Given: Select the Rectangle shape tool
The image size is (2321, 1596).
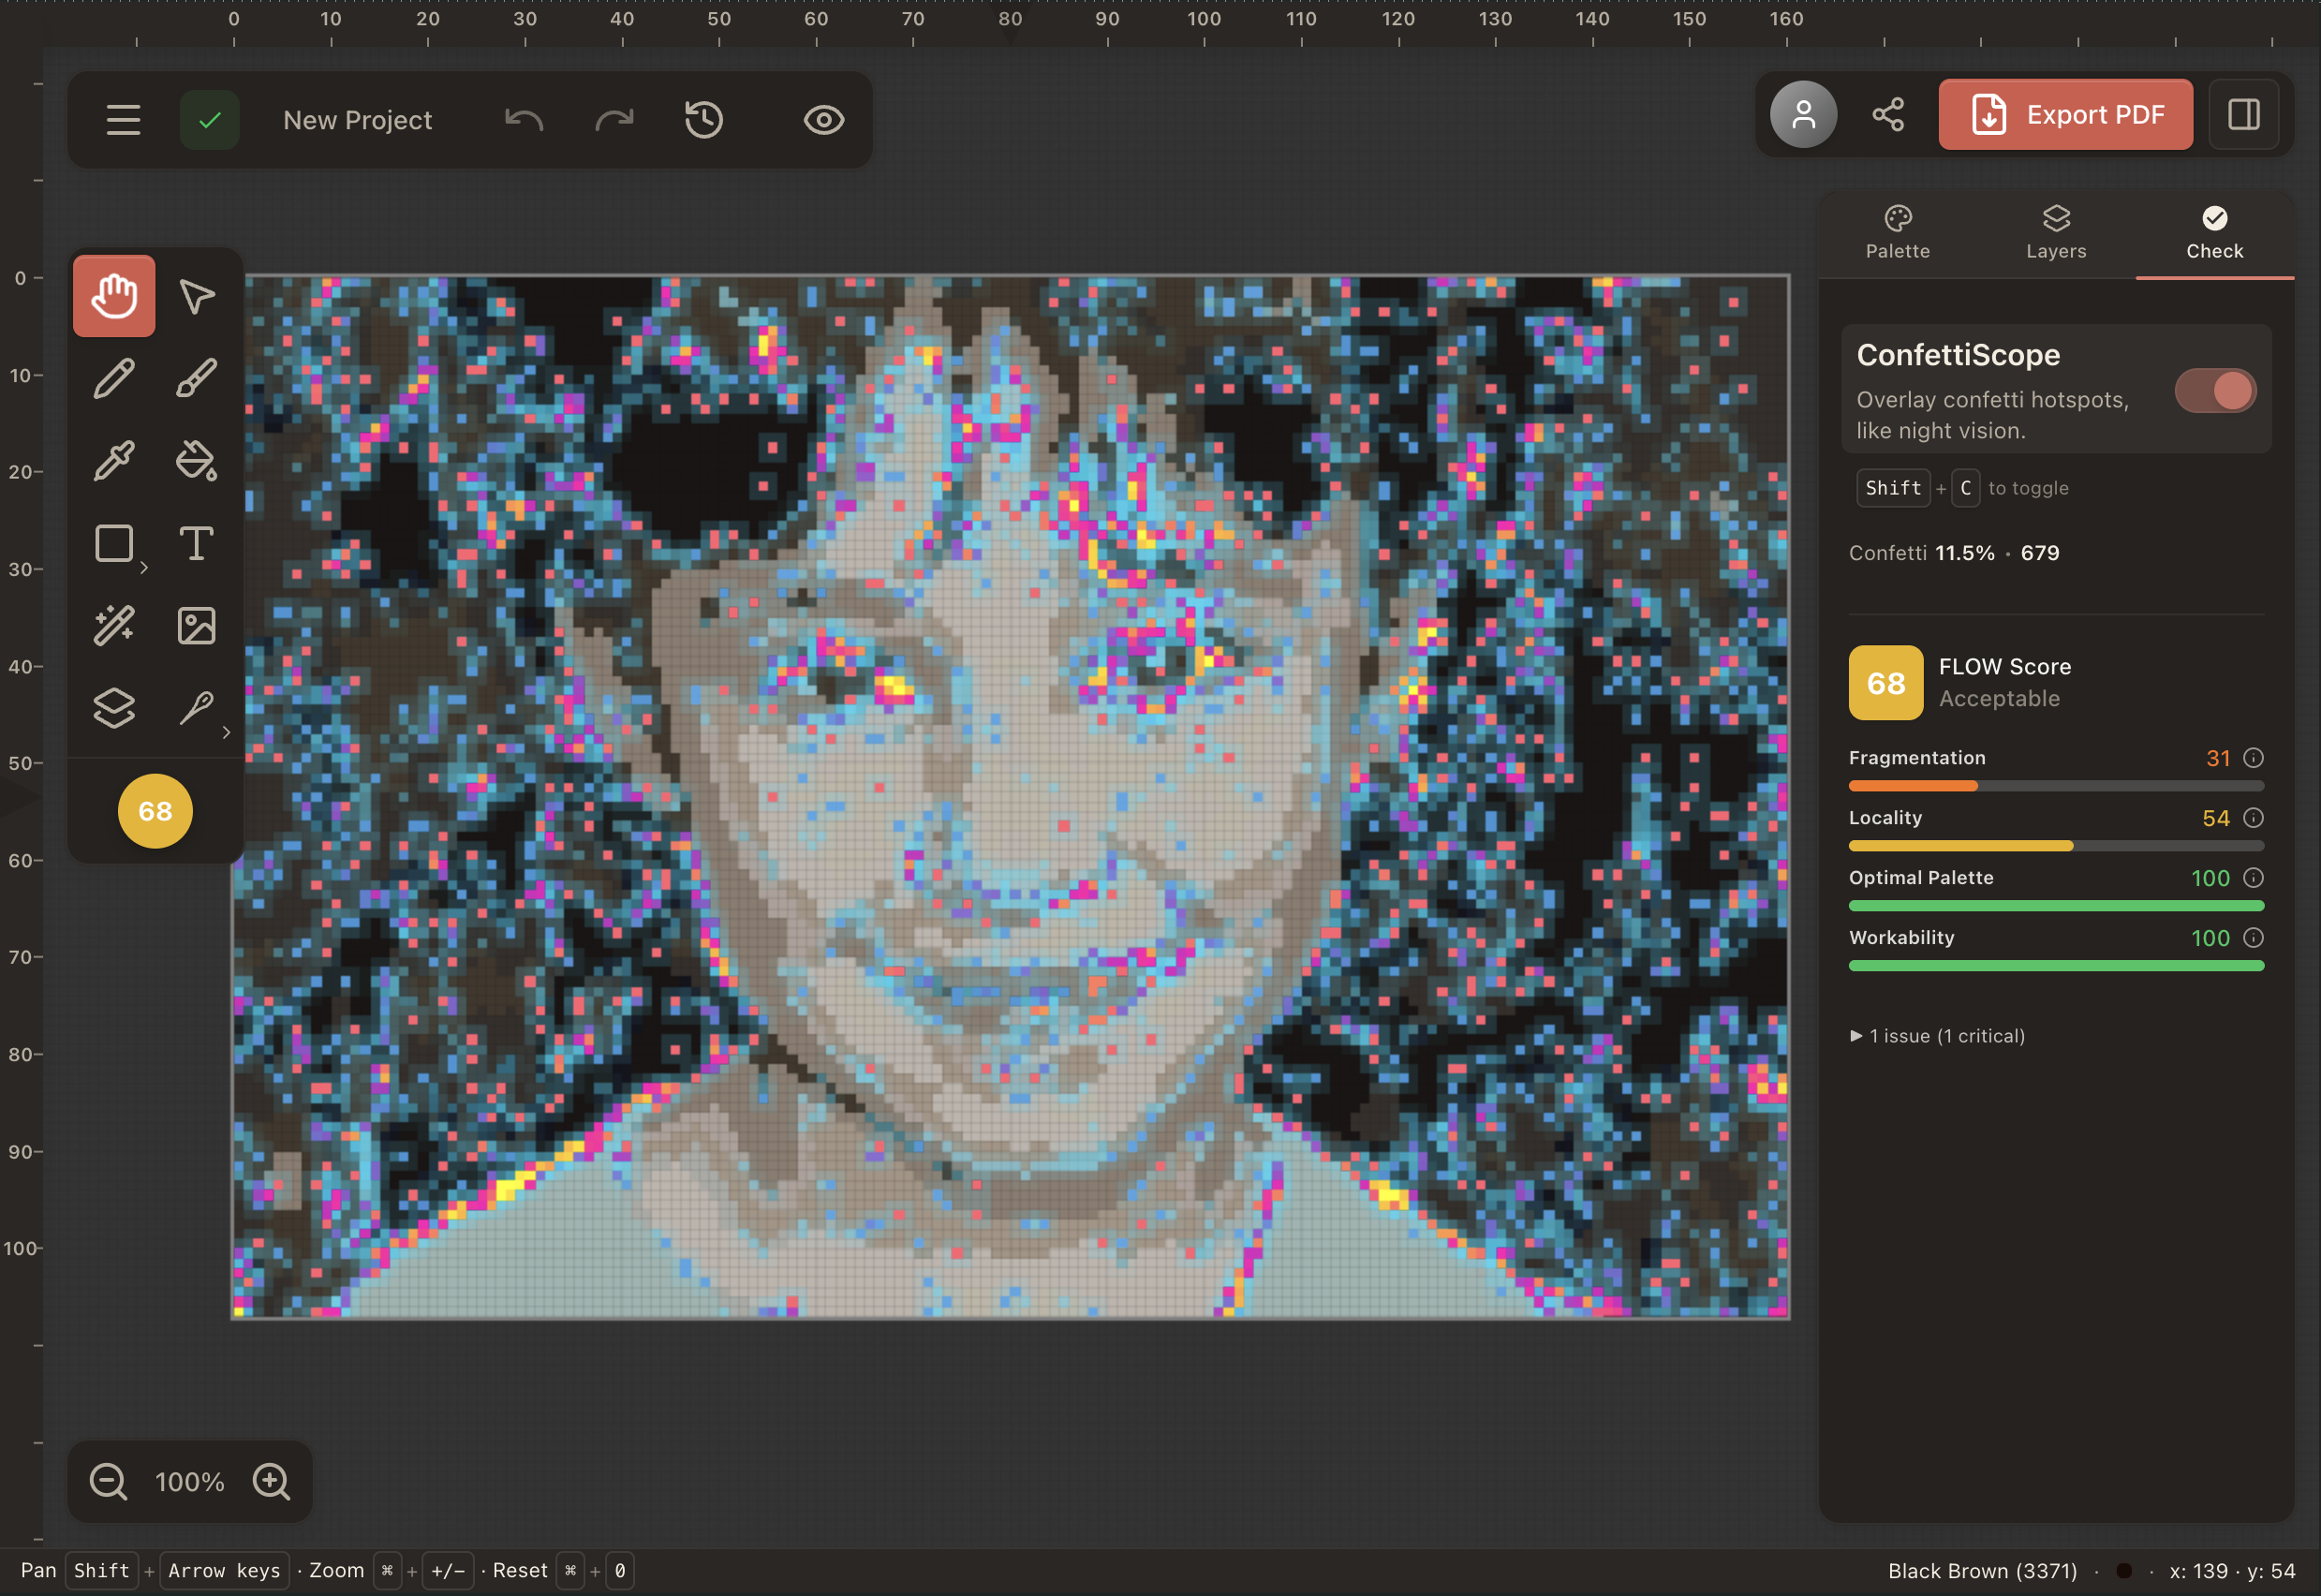Looking at the screenshot, I should click(x=114, y=544).
